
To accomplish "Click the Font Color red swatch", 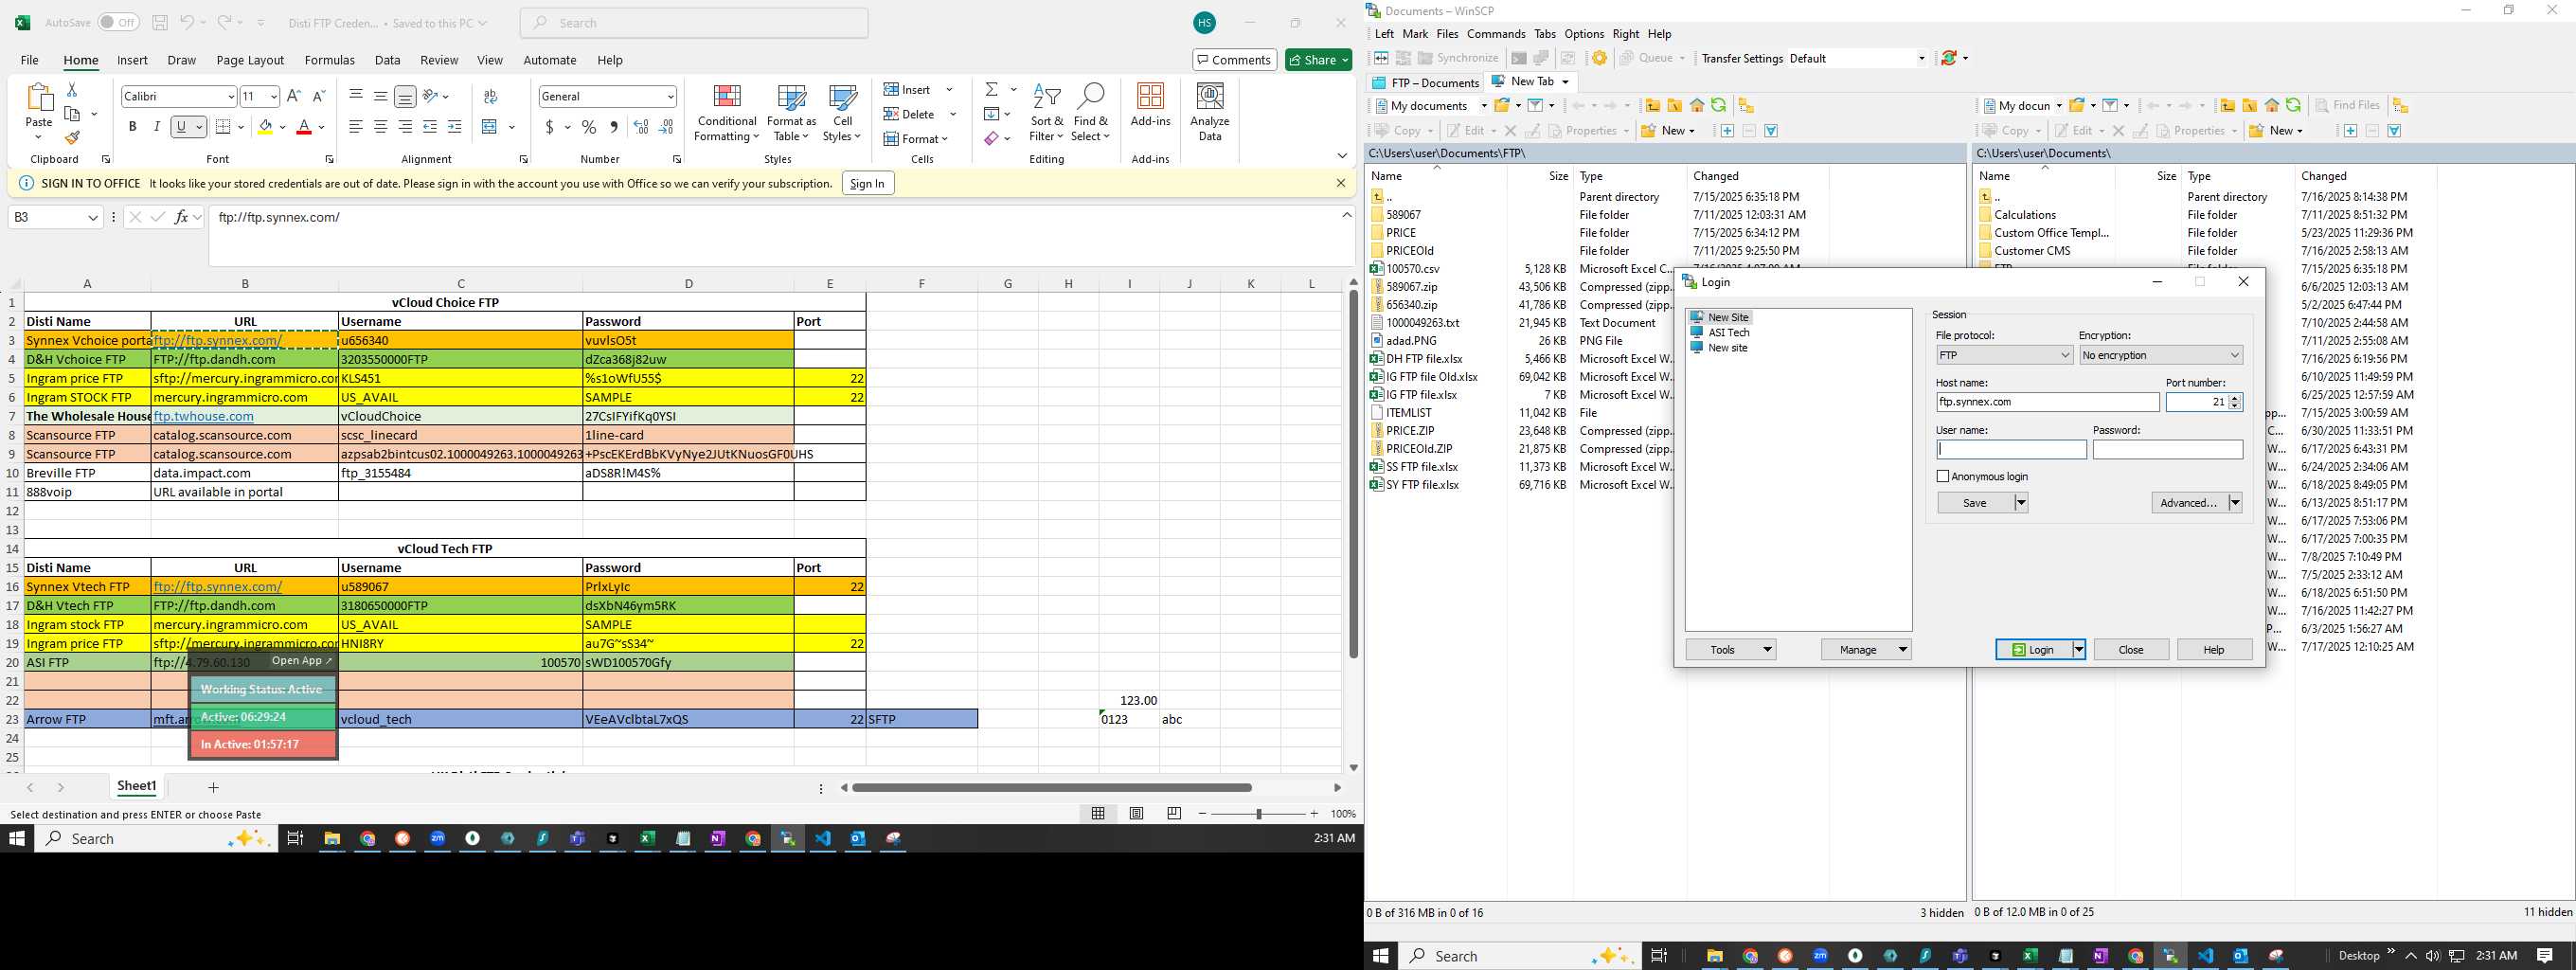I will (x=304, y=127).
